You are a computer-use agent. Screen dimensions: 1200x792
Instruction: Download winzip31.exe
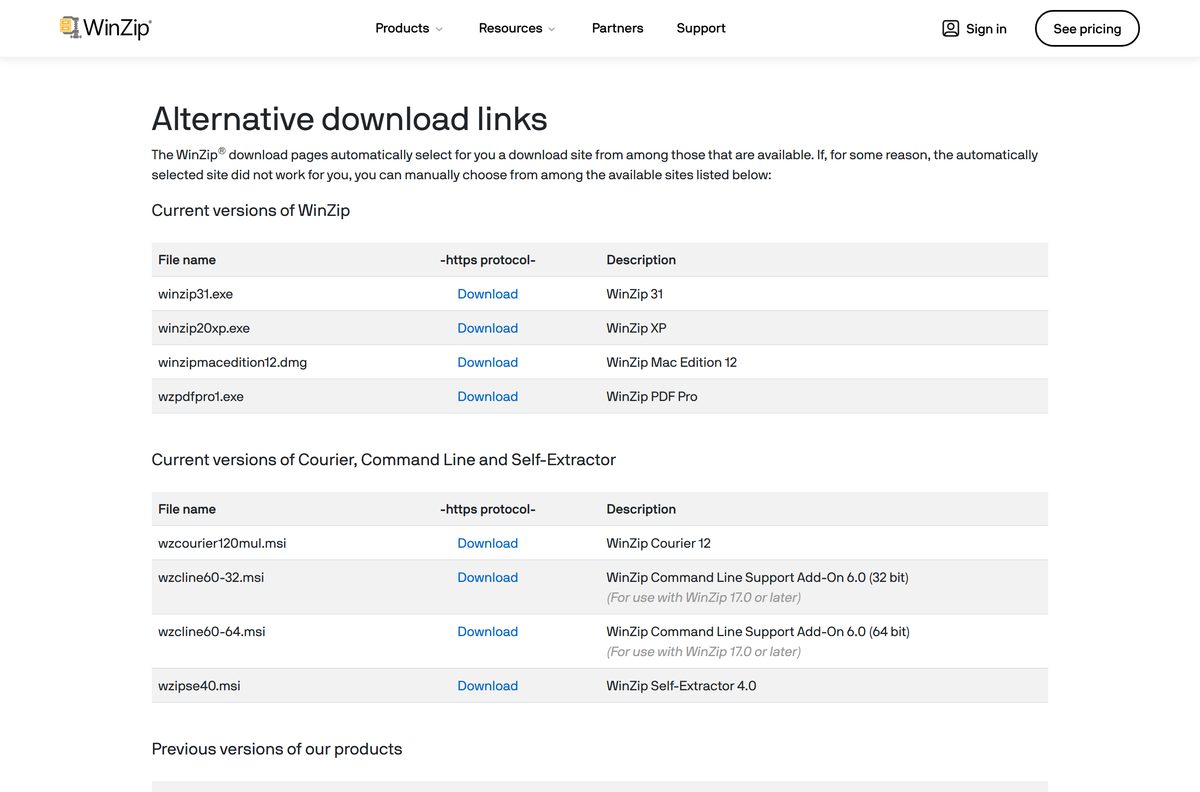487,294
